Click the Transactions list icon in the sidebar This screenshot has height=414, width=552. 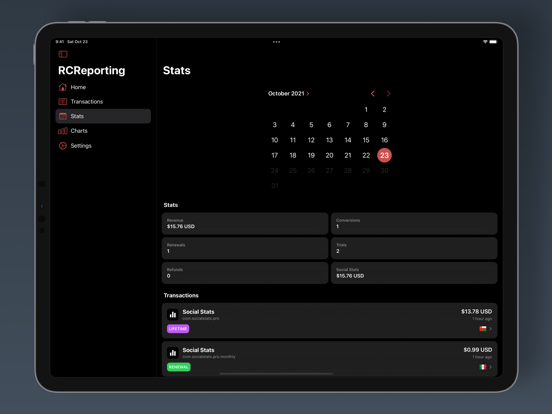(x=63, y=102)
